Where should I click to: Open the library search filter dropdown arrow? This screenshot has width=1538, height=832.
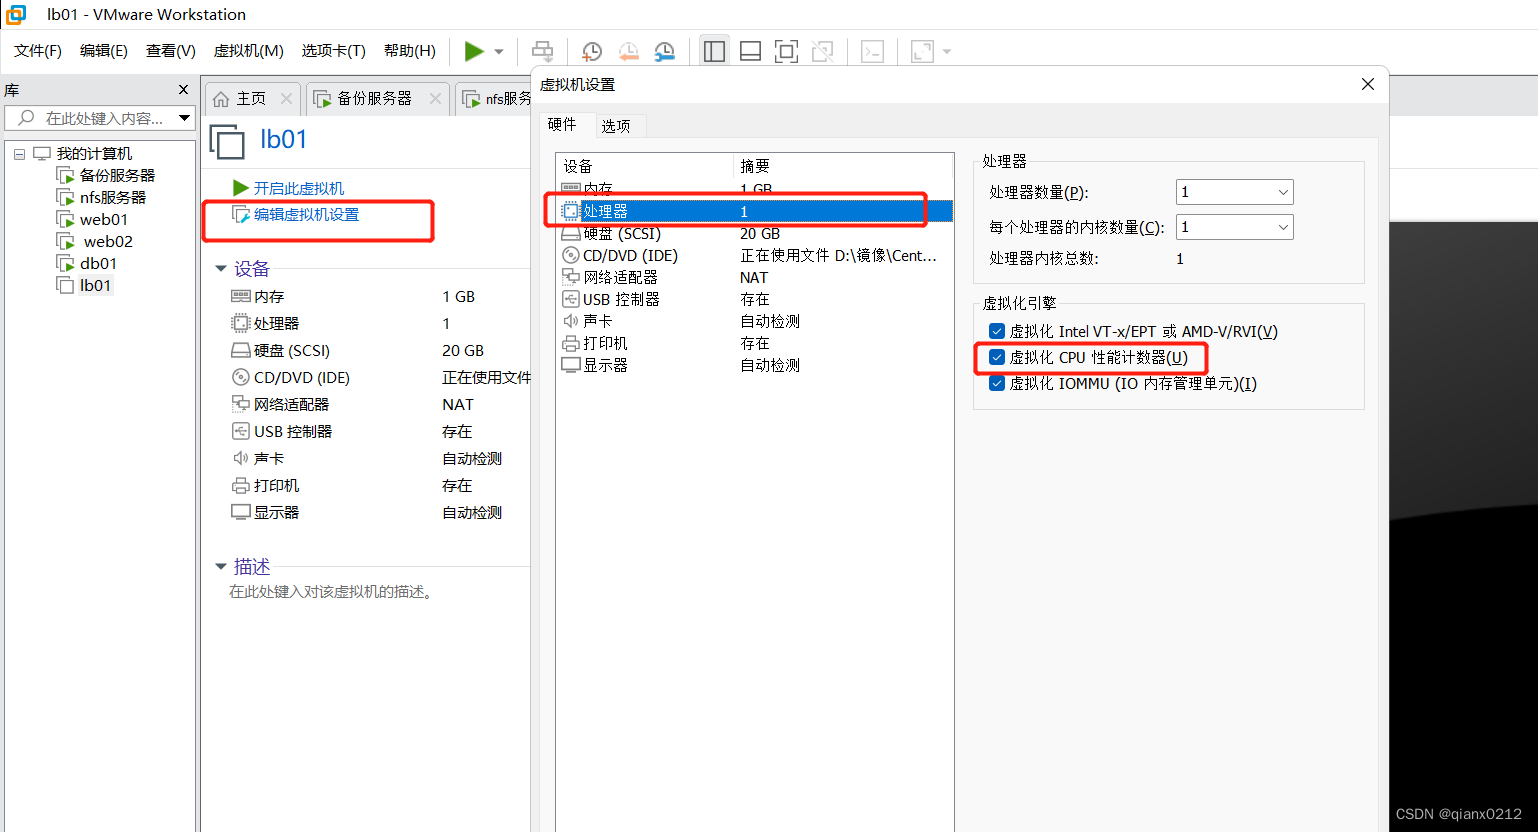[184, 118]
